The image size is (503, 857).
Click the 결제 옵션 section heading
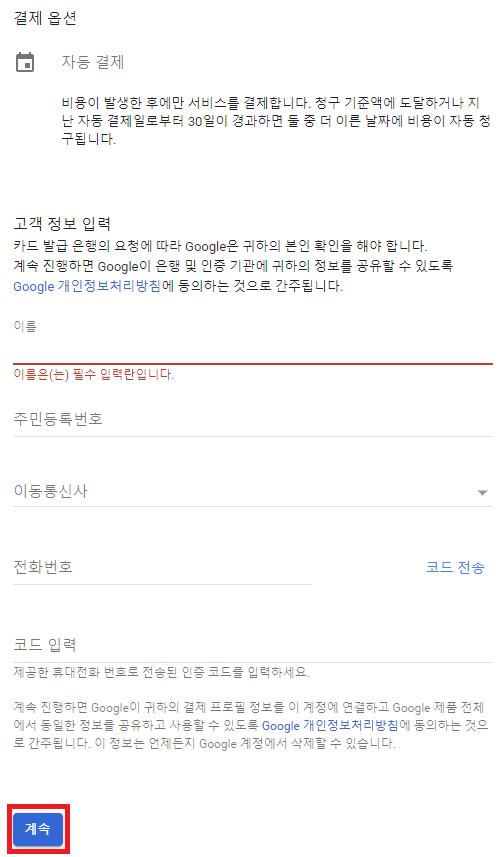click(45, 18)
